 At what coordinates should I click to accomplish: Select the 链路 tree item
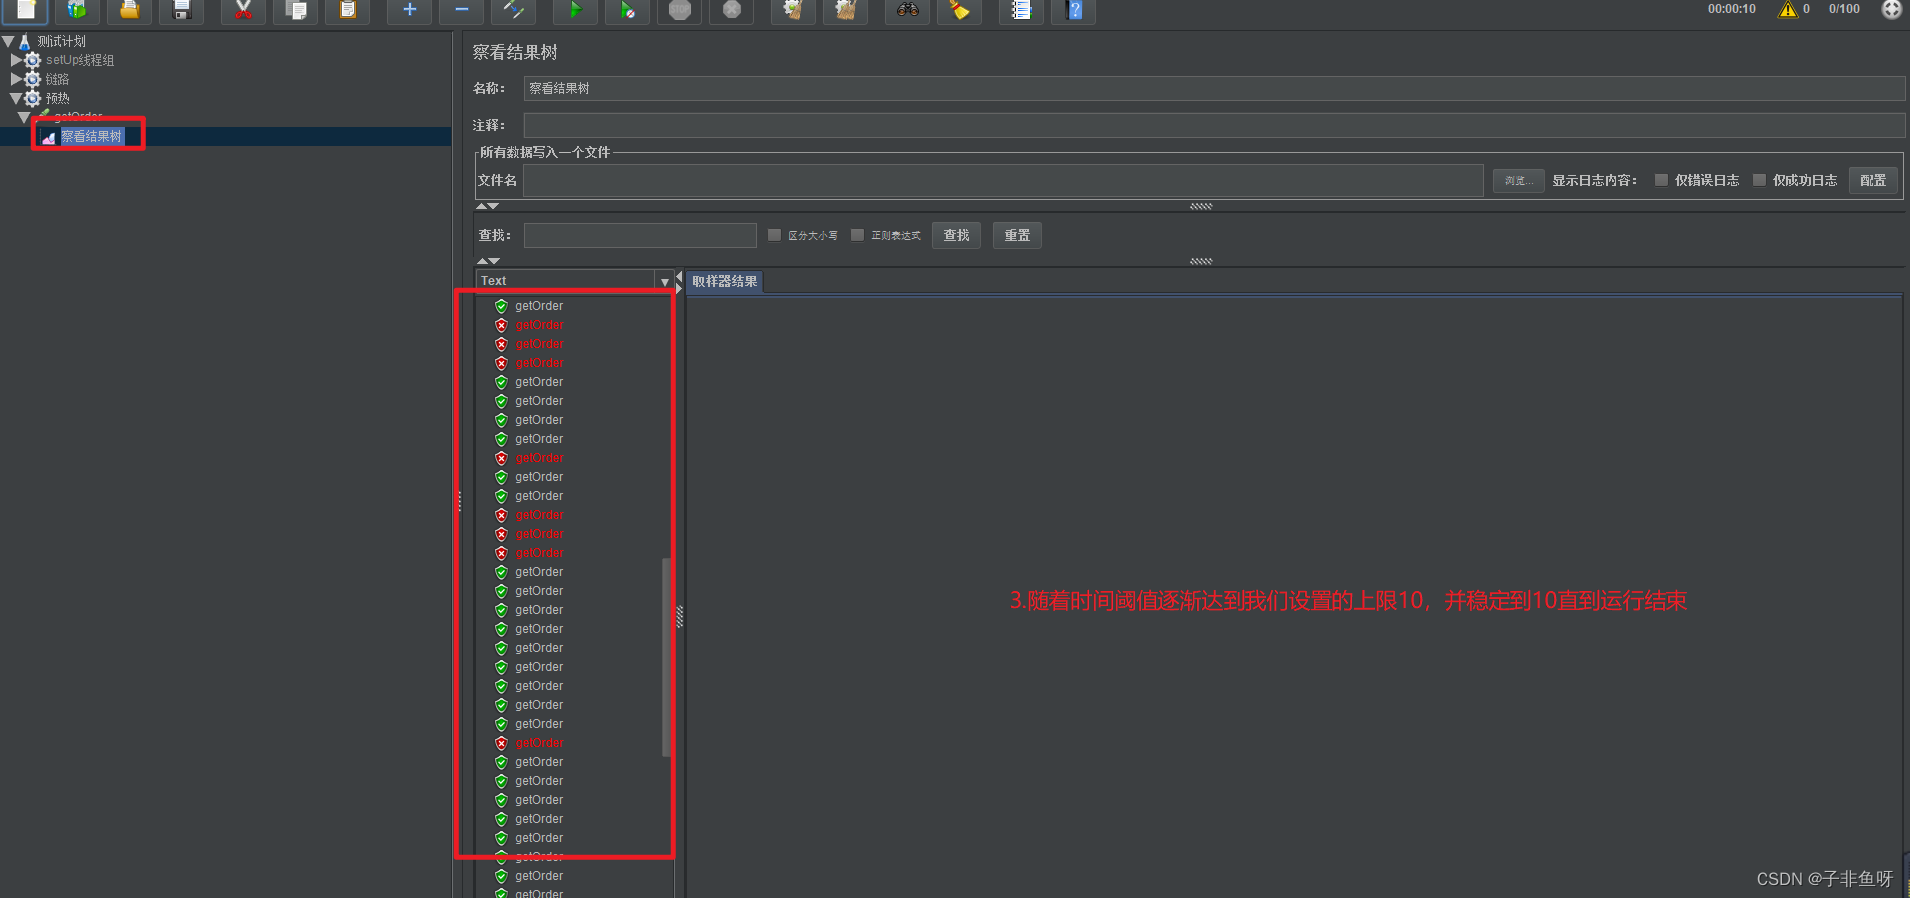(58, 79)
